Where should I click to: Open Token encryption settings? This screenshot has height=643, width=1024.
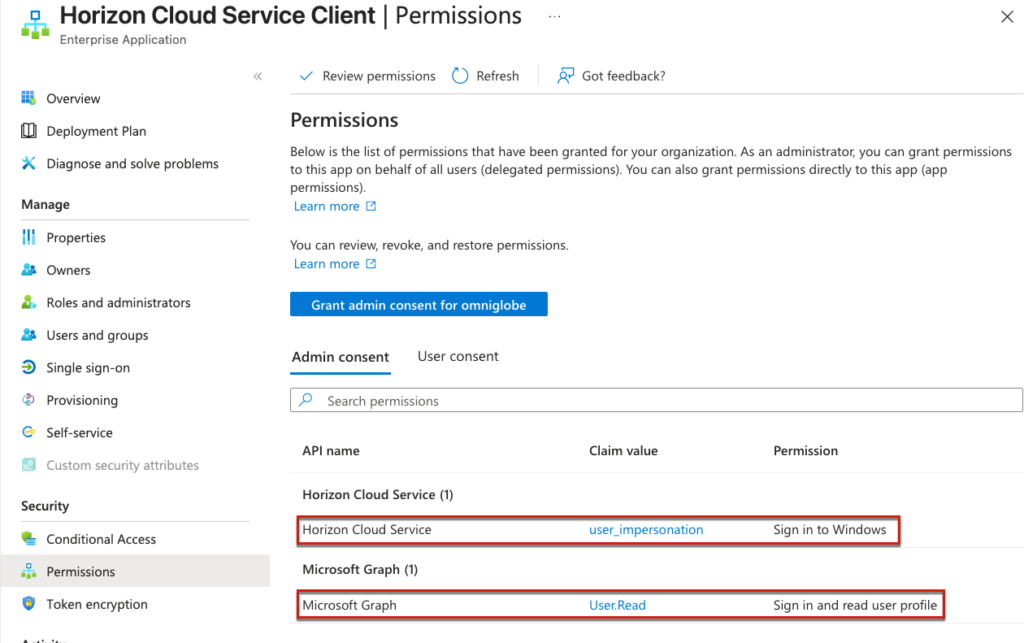click(x=97, y=604)
